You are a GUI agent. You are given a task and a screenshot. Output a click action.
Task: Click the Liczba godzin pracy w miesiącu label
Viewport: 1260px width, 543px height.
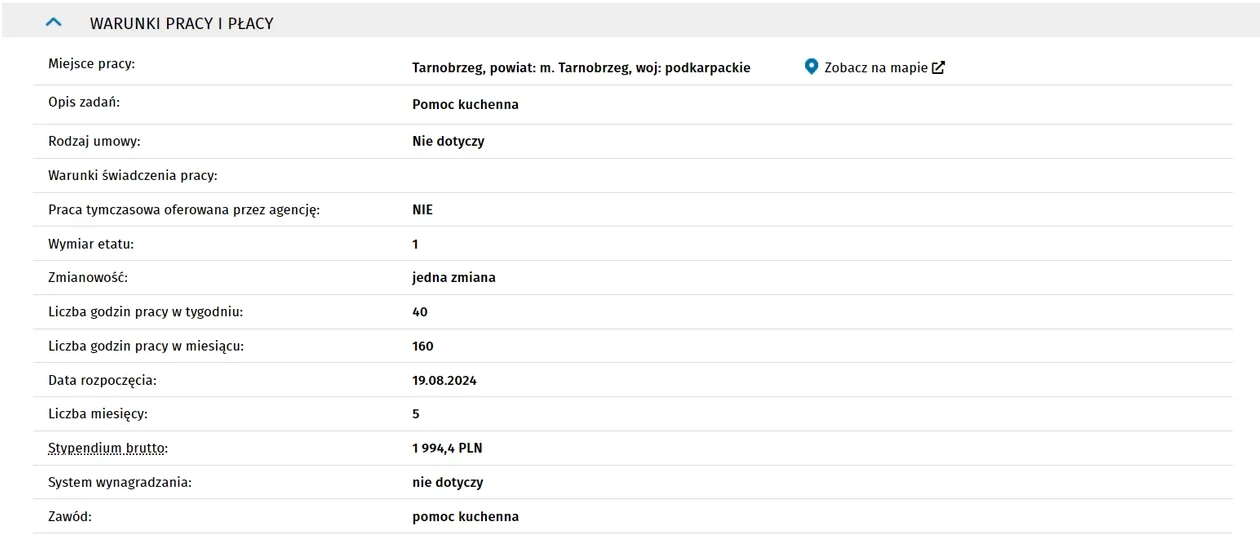click(x=146, y=346)
